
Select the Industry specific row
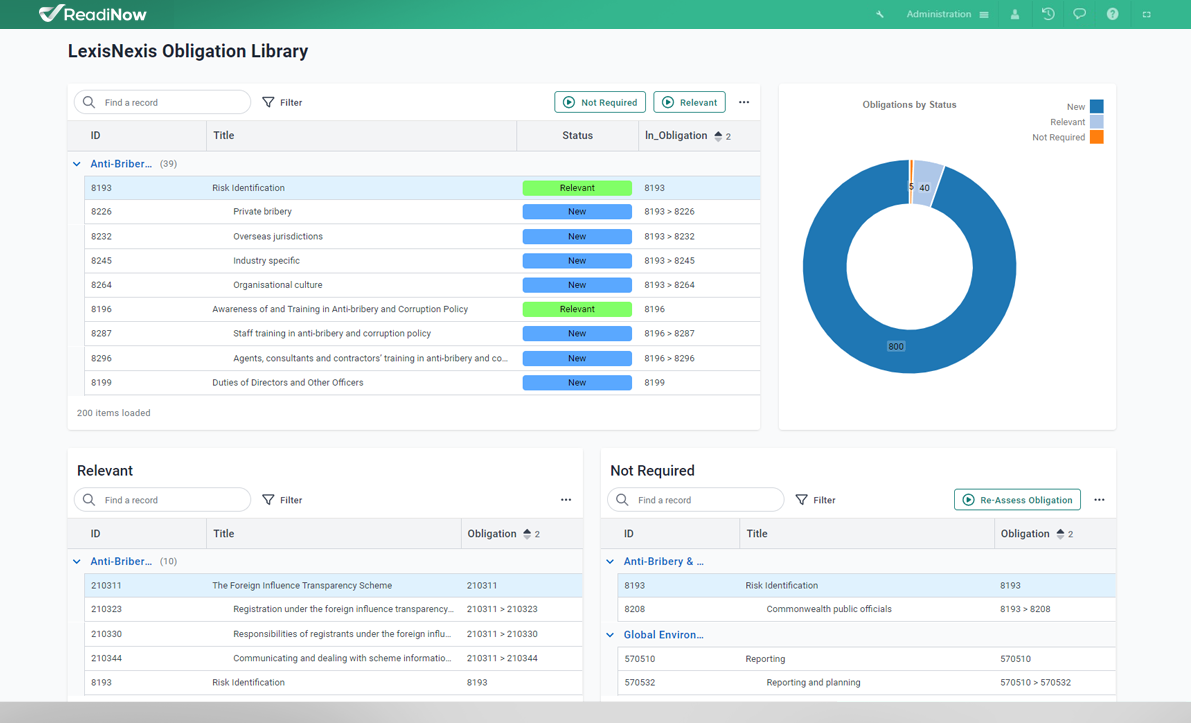click(x=422, y=260)
